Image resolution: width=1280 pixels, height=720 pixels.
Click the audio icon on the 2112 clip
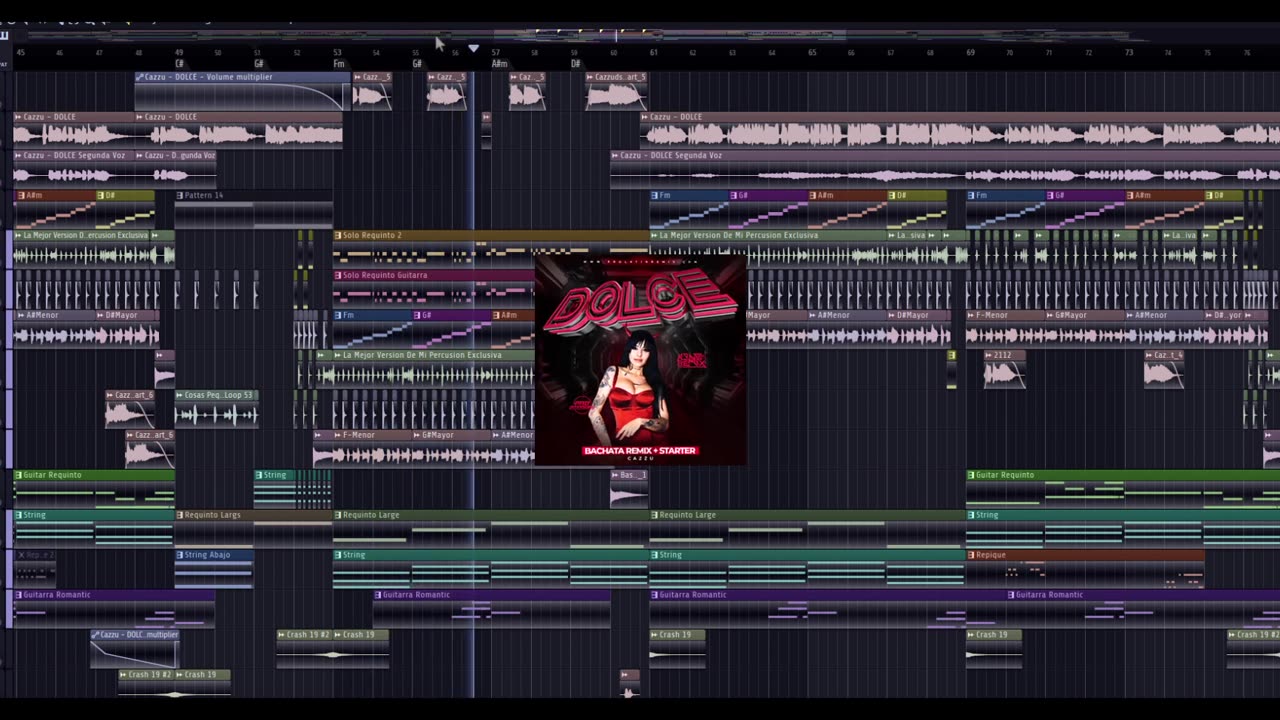click(989, 355)
